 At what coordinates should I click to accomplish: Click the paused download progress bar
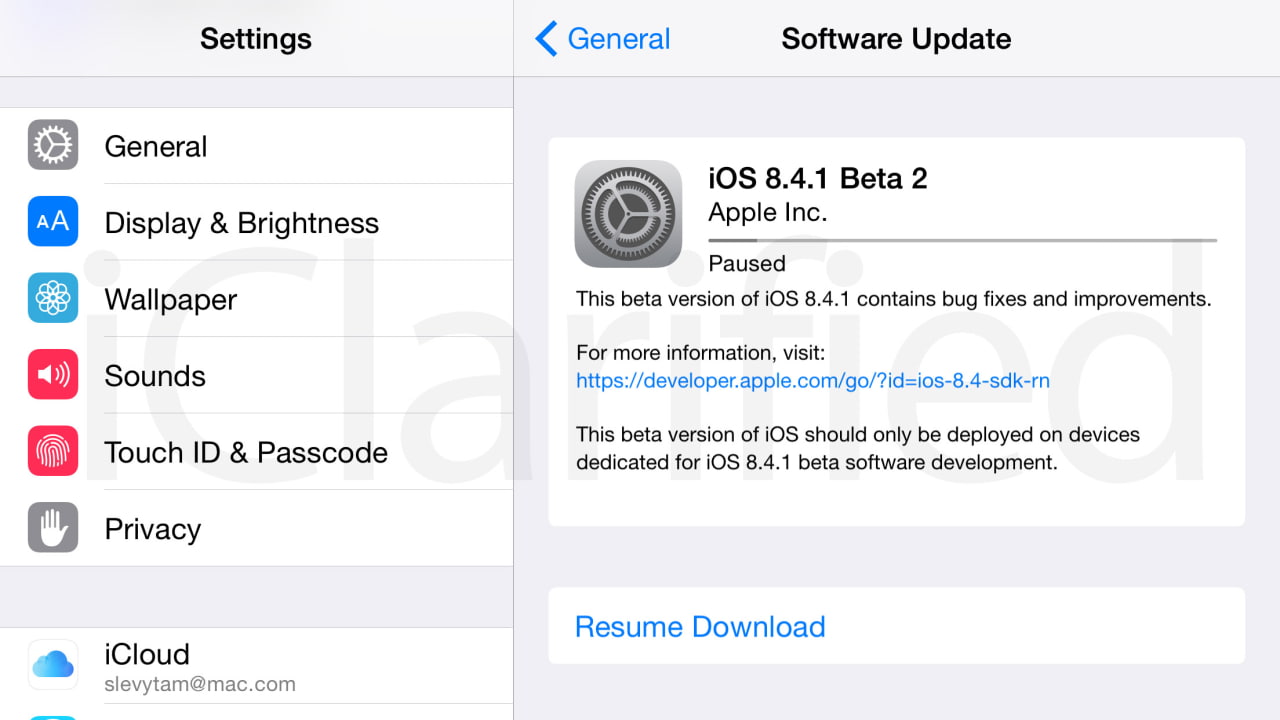click(962, 240)
